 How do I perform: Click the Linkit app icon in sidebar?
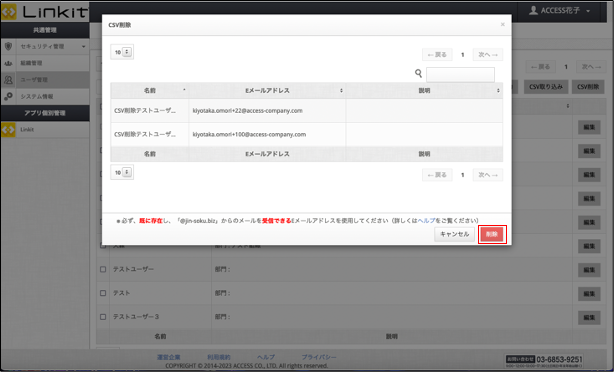click(x=8, y=130)
